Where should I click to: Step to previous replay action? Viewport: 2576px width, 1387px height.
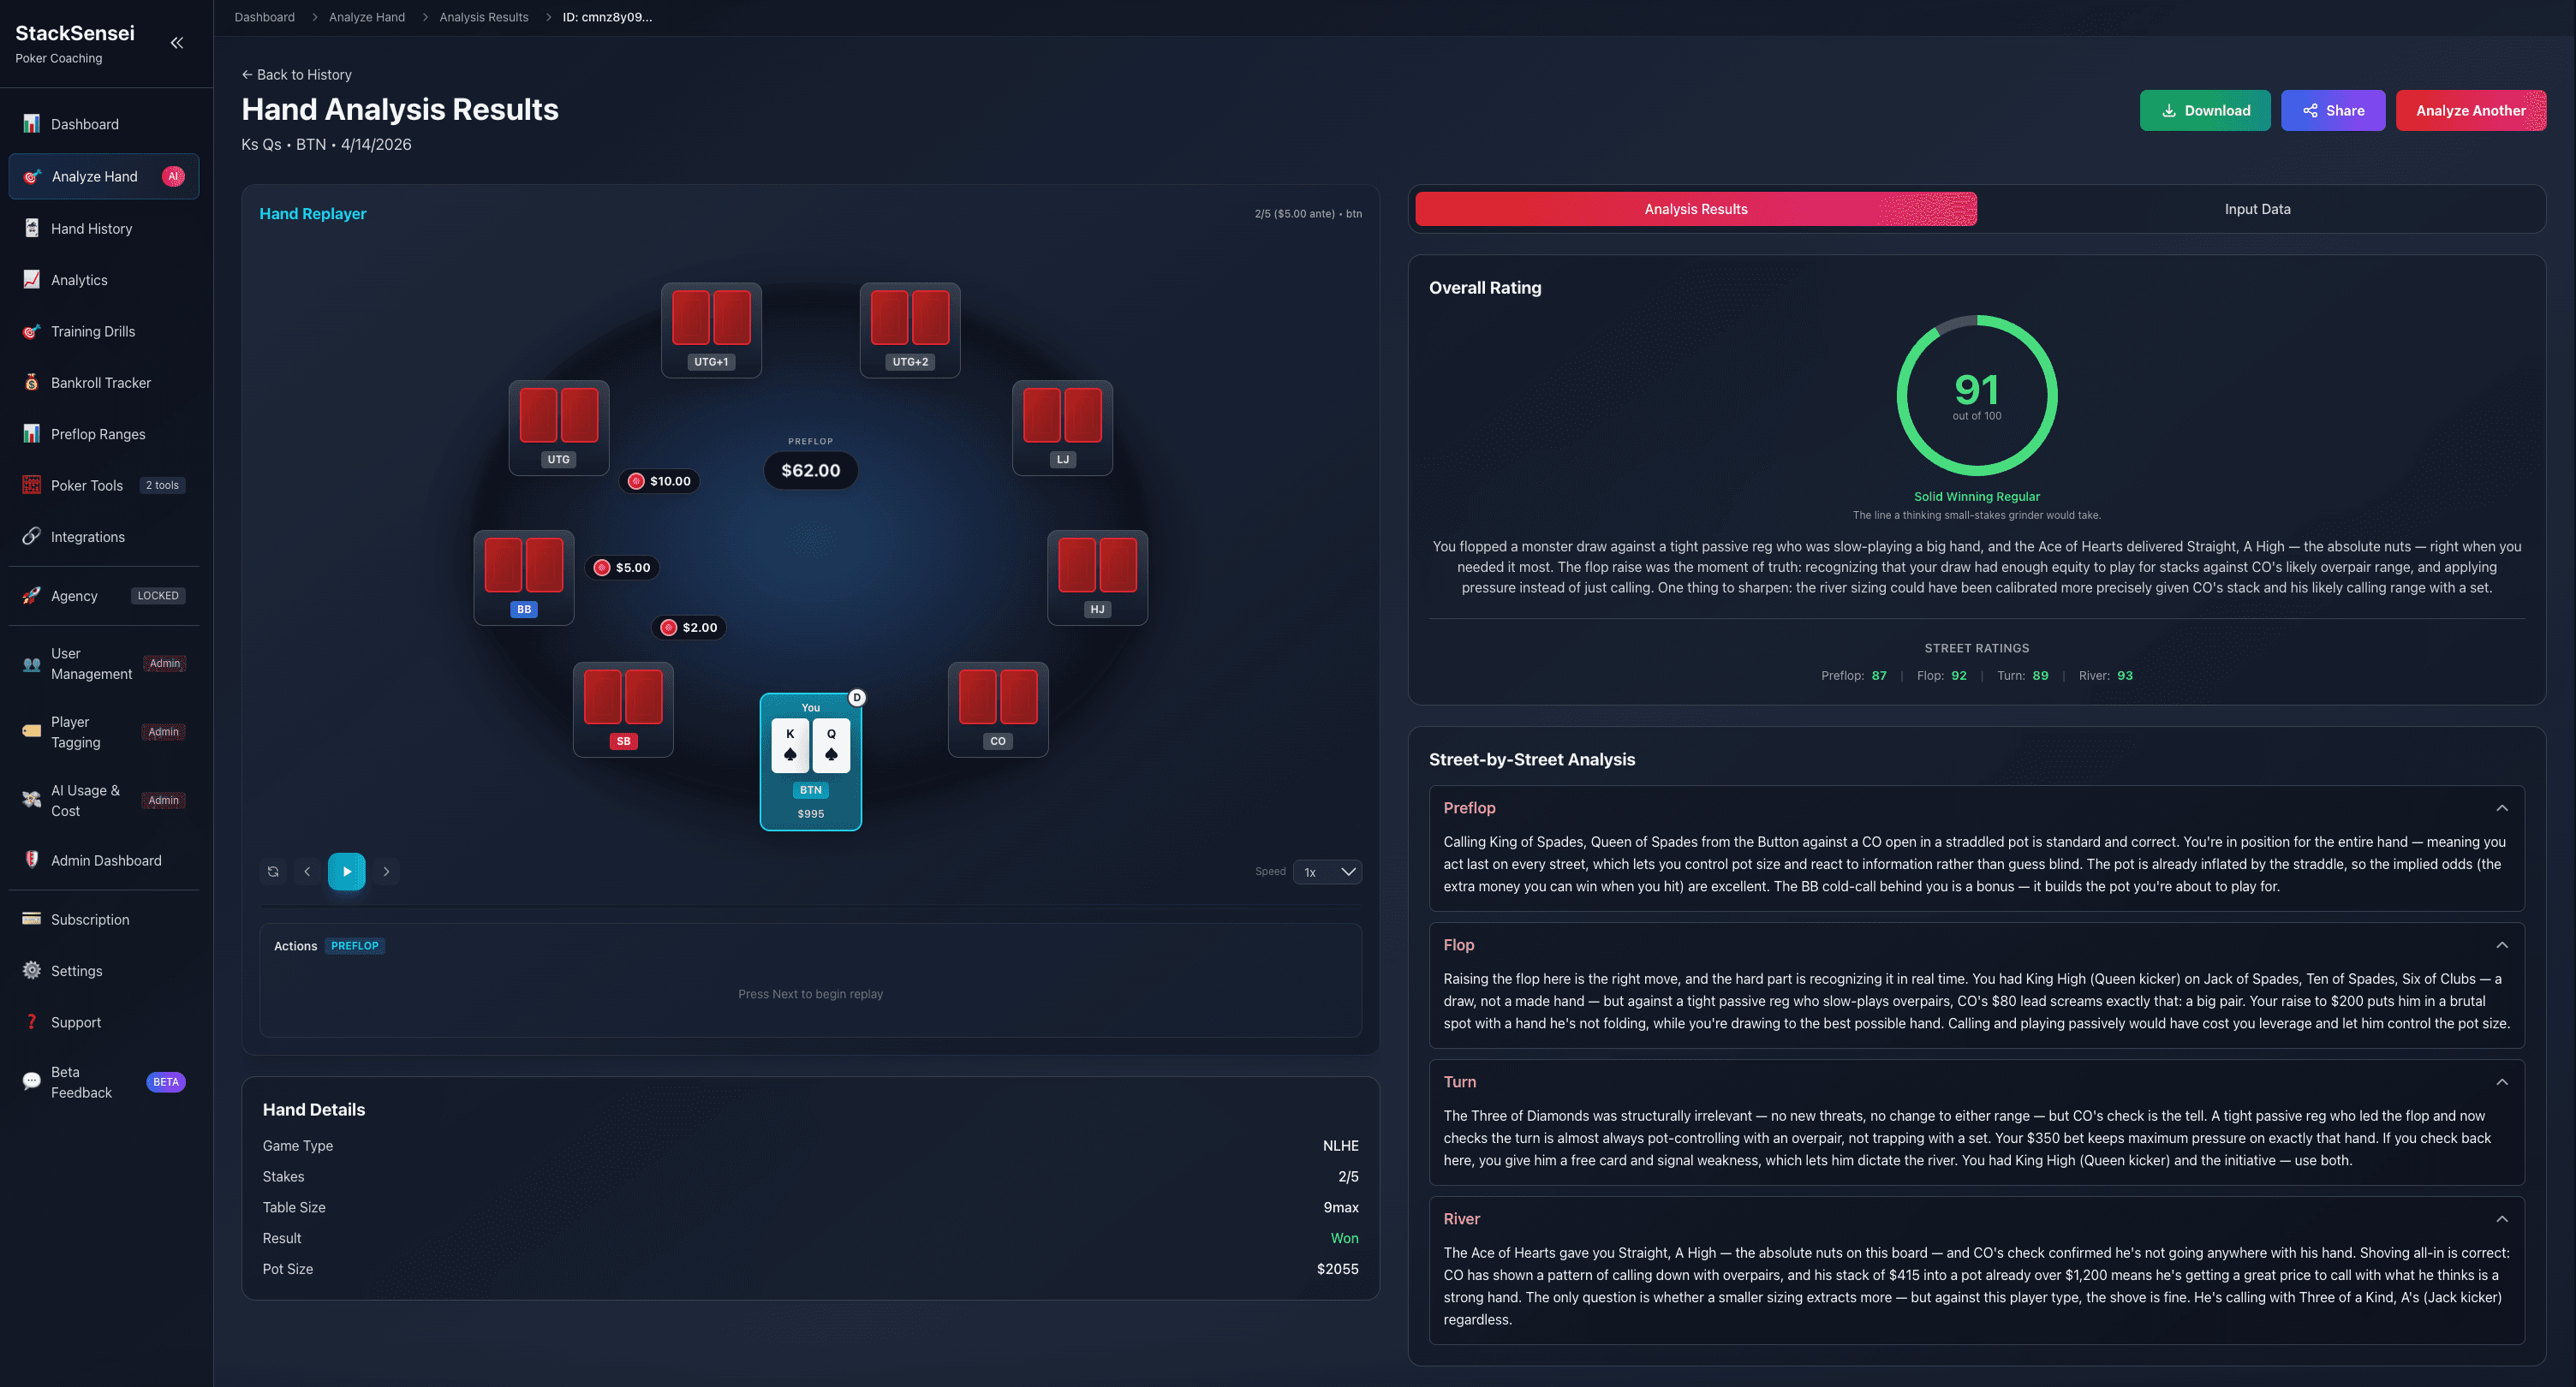point(307,872)
